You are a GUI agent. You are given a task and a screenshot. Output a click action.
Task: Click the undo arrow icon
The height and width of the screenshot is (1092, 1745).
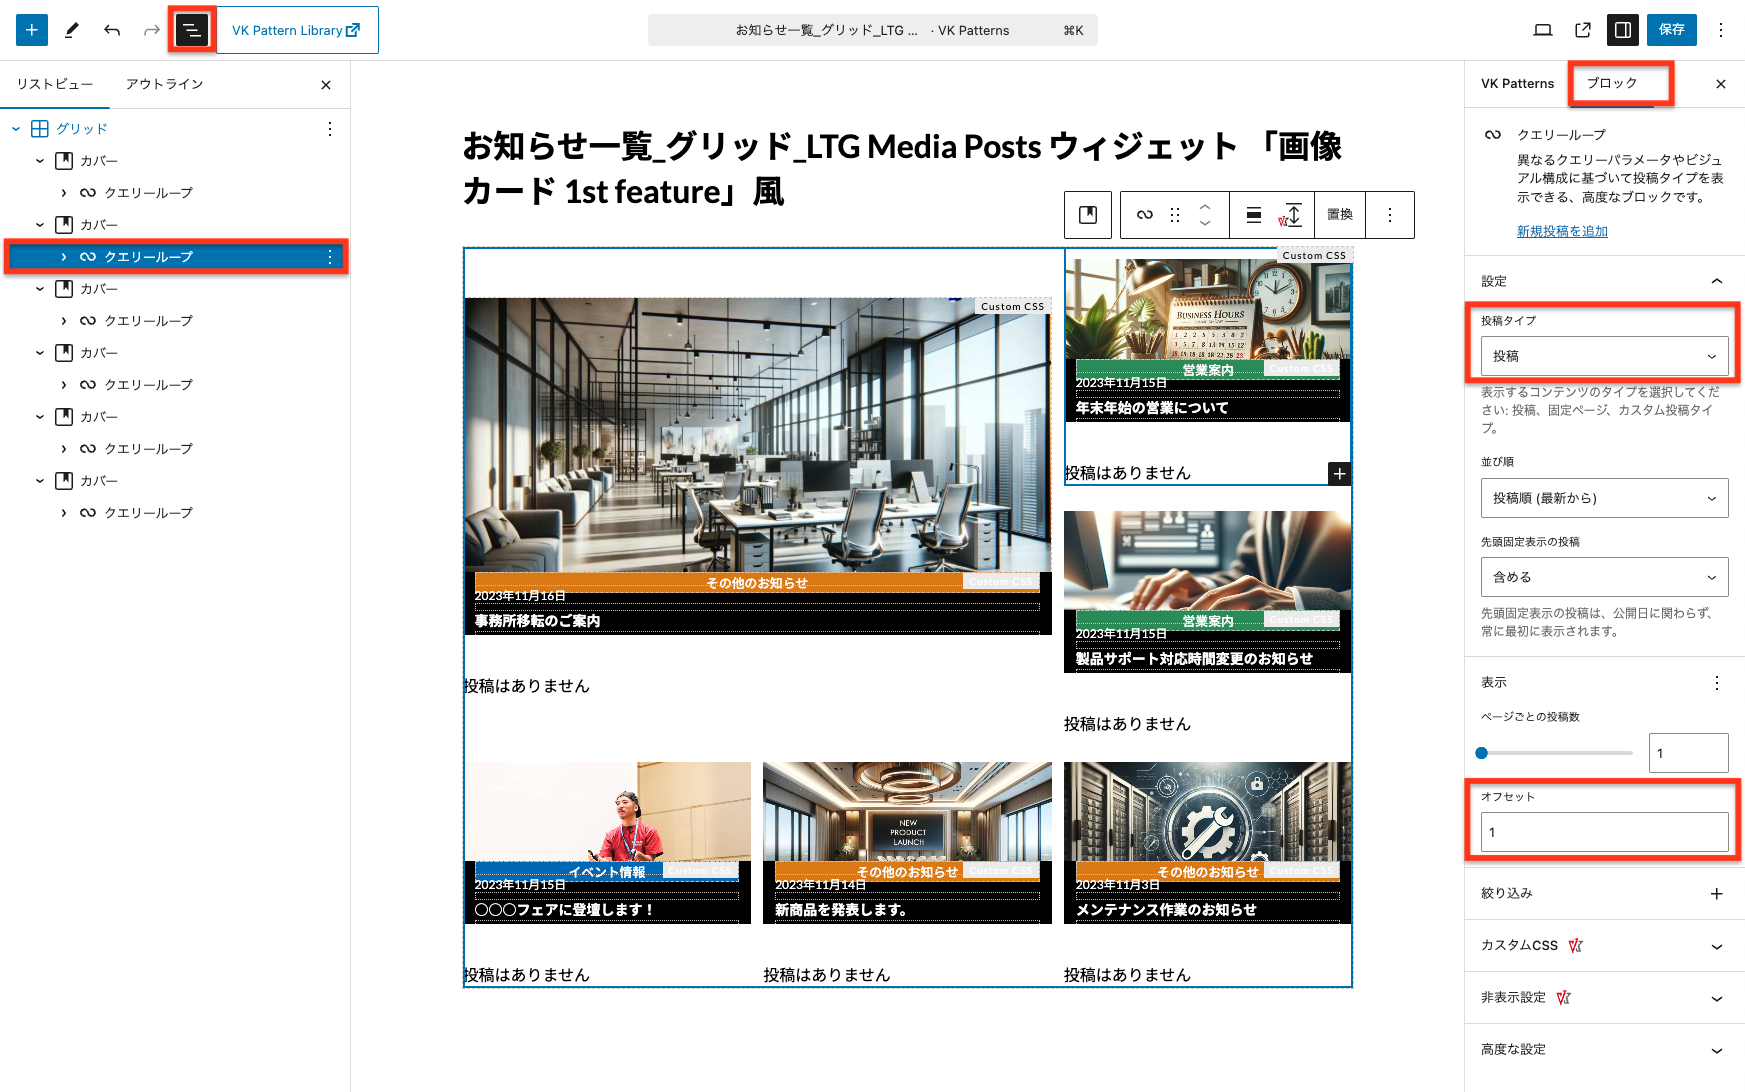coord(112,30)
